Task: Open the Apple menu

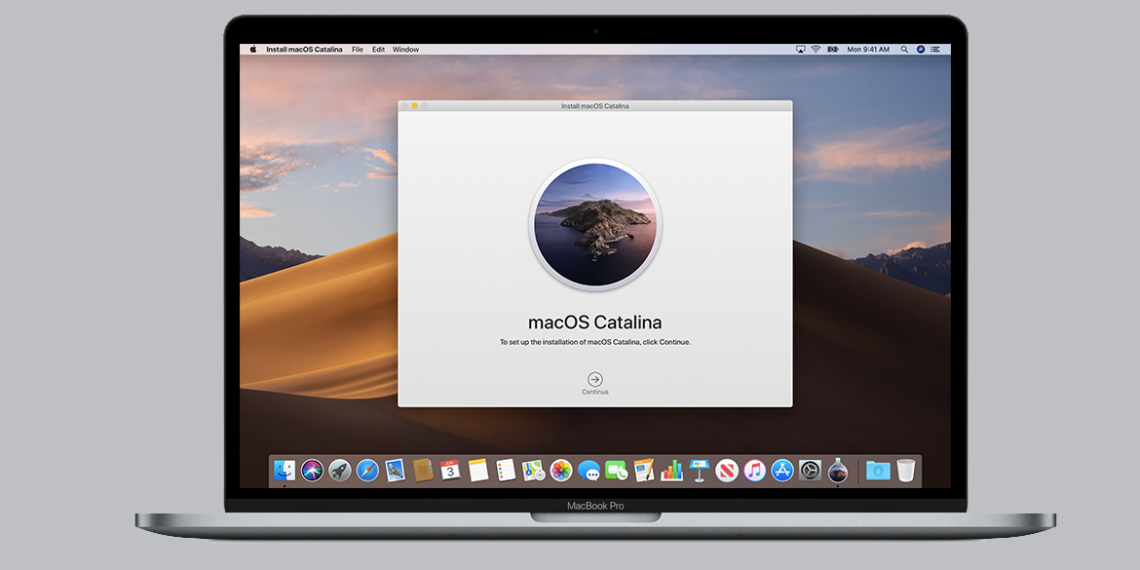Action: 253,49
